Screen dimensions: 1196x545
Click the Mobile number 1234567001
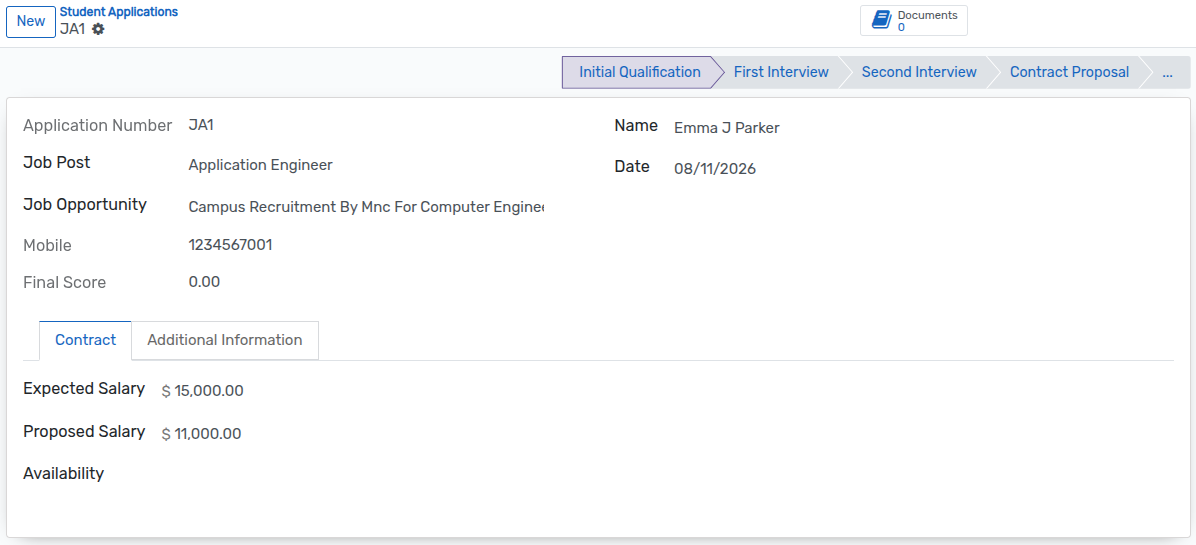pos(230,245)
